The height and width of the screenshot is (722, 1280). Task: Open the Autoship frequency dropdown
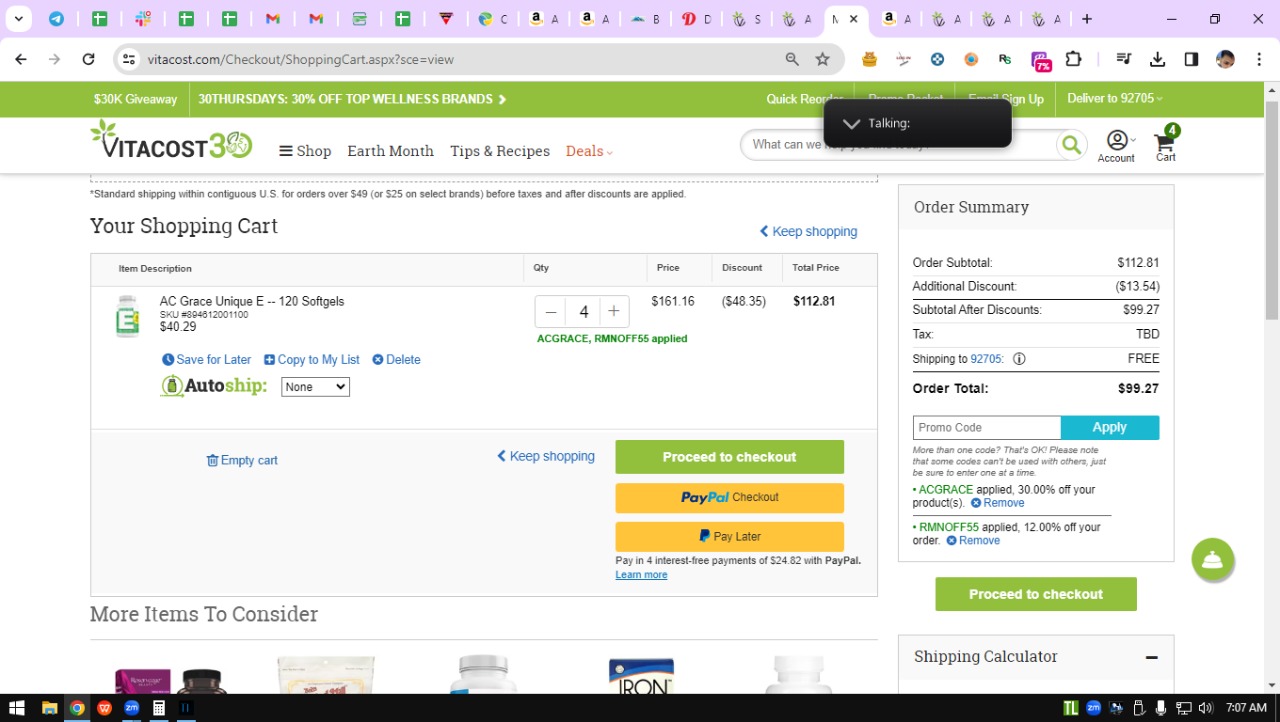[x=315, y=387]
